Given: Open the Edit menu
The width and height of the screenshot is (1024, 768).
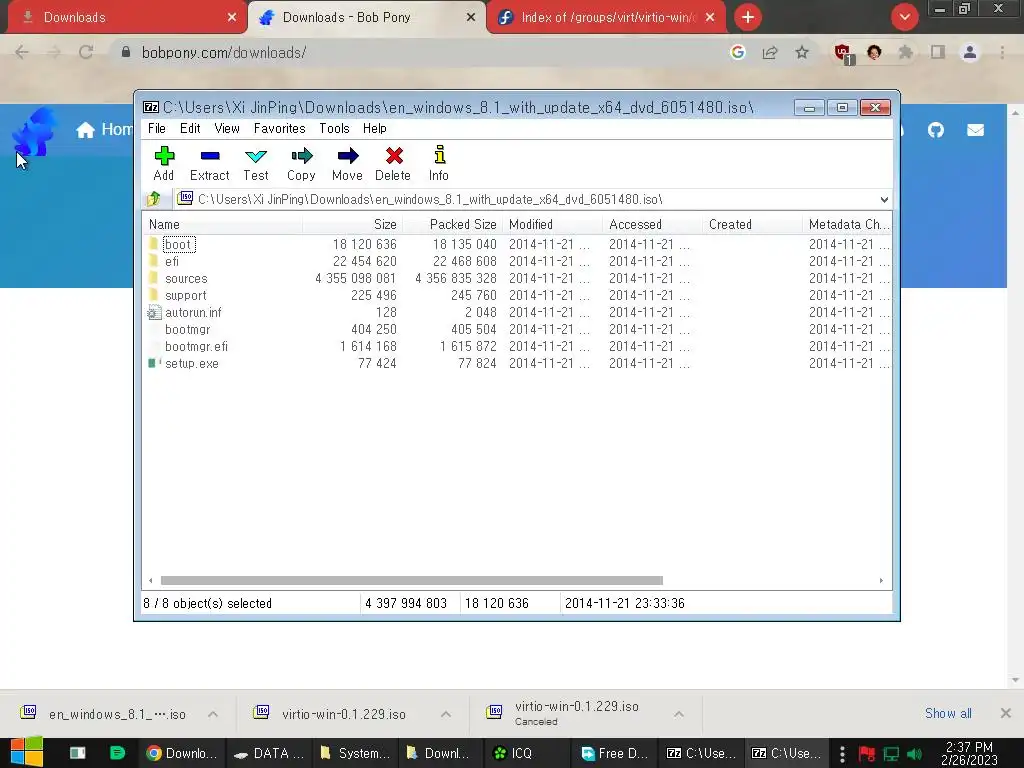Looking at the screenshot, I should pyautogui.click(x=190, y=128).
